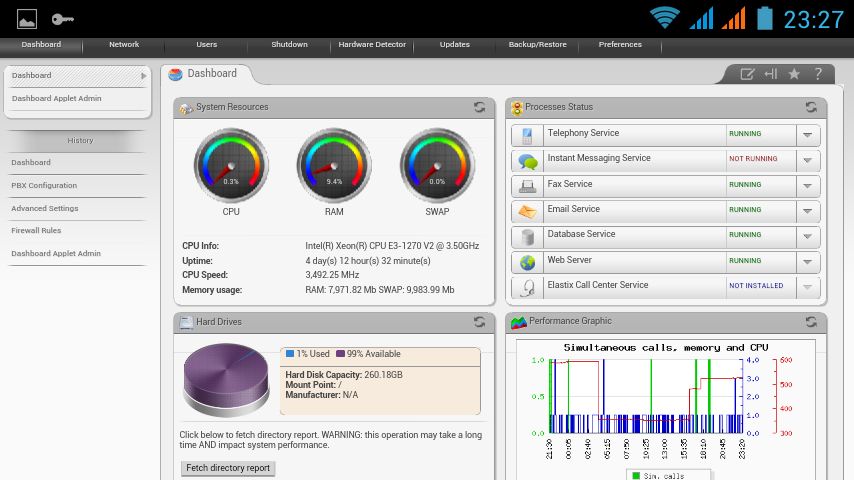854x480 pixels.
Task: Click the SWAP usage gauge
Action: 437,166
